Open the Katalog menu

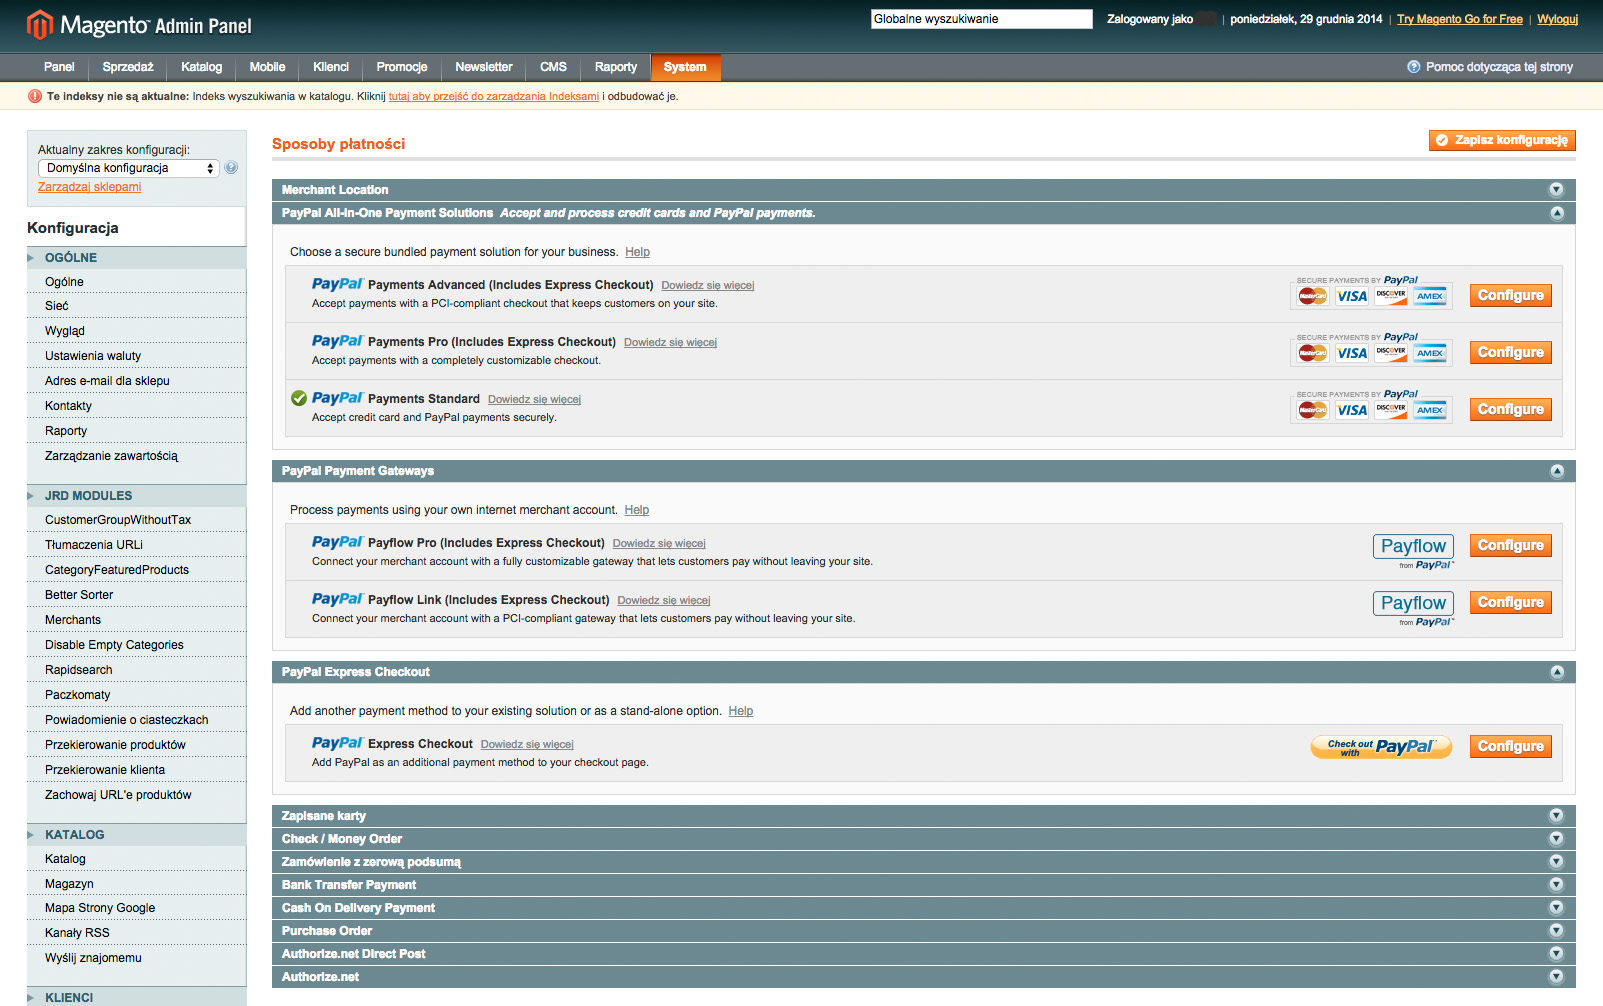pyautogui.click(x=201, y=67)
